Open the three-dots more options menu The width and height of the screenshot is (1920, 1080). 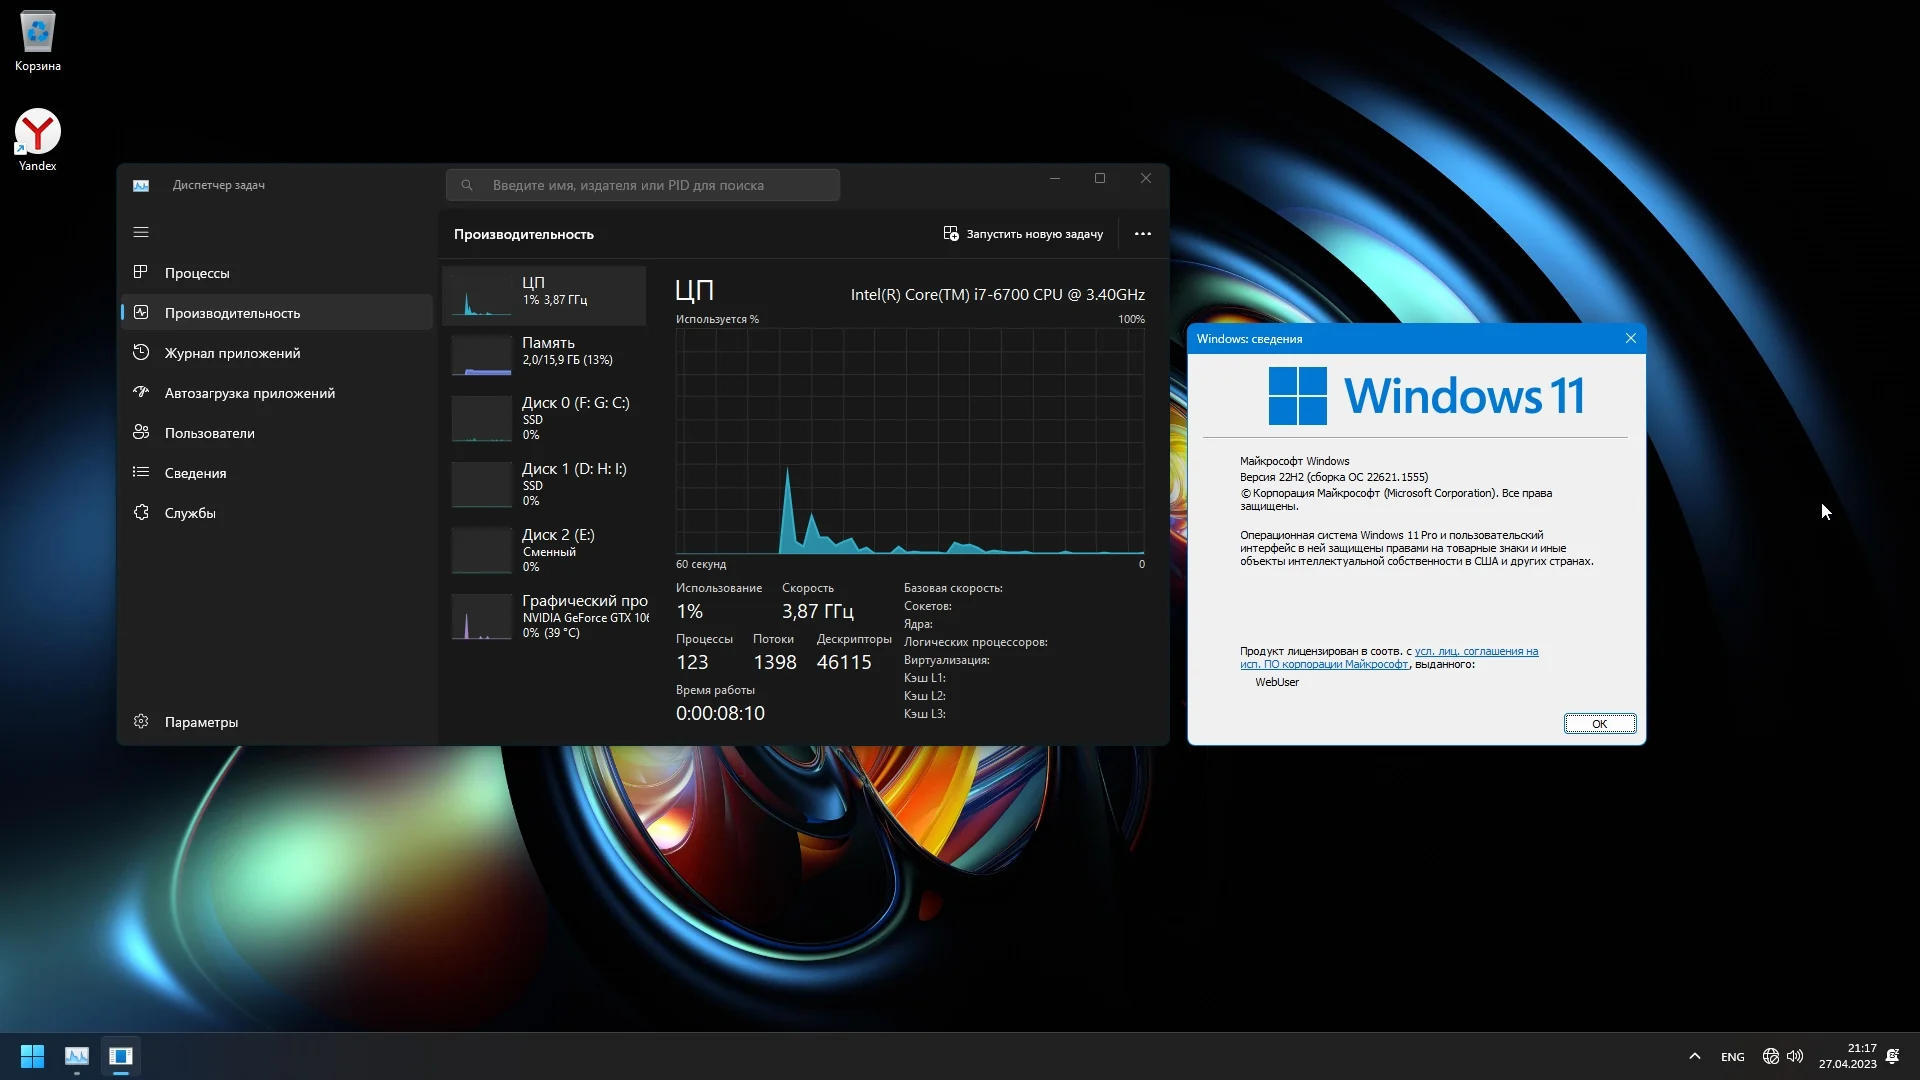[1142, 234]
